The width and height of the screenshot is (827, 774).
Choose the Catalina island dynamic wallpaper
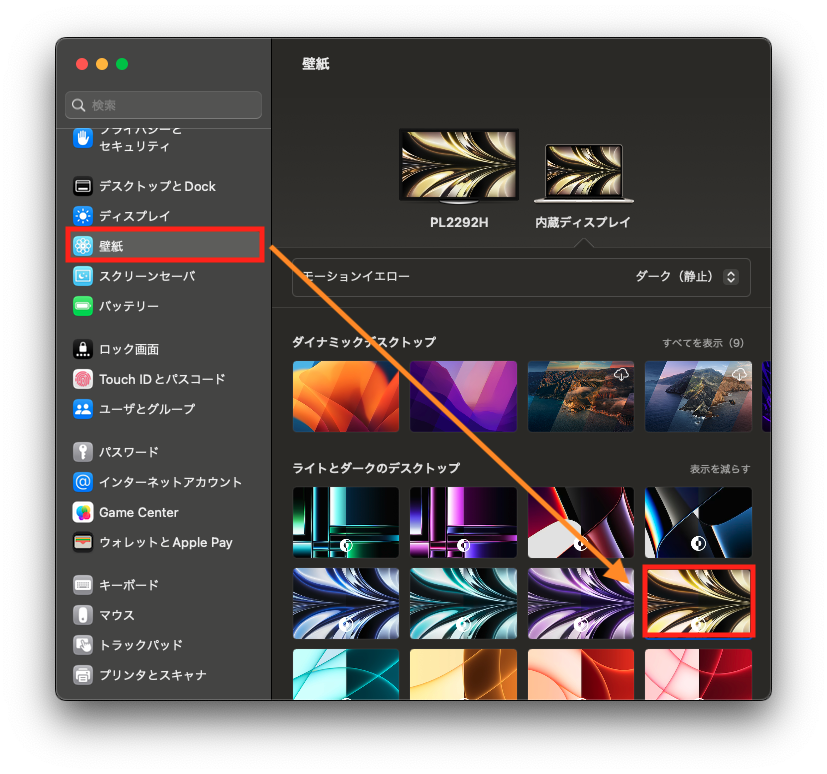(x=698, y=396)
